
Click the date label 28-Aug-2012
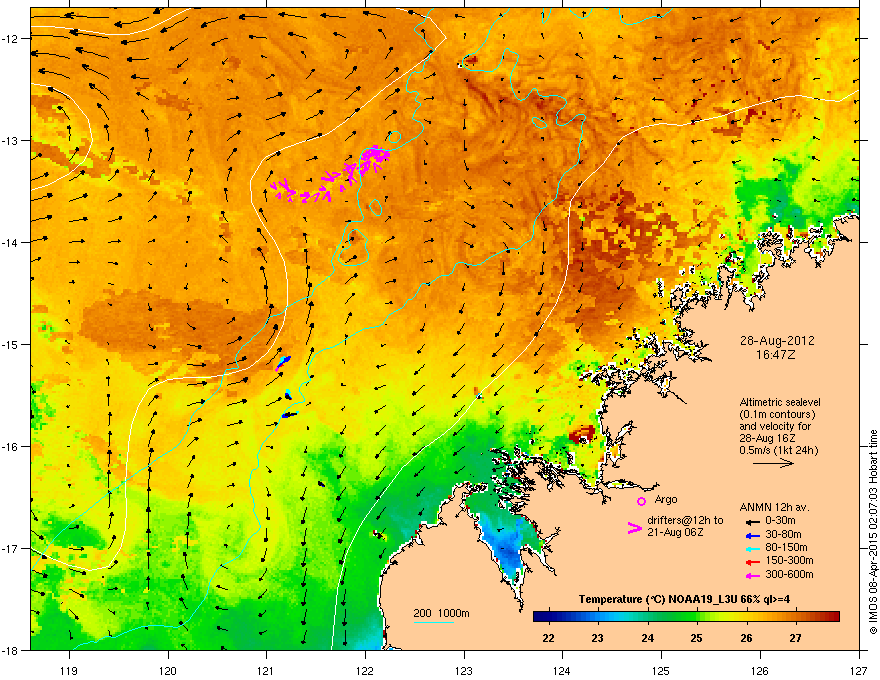(x=777, y=341)
